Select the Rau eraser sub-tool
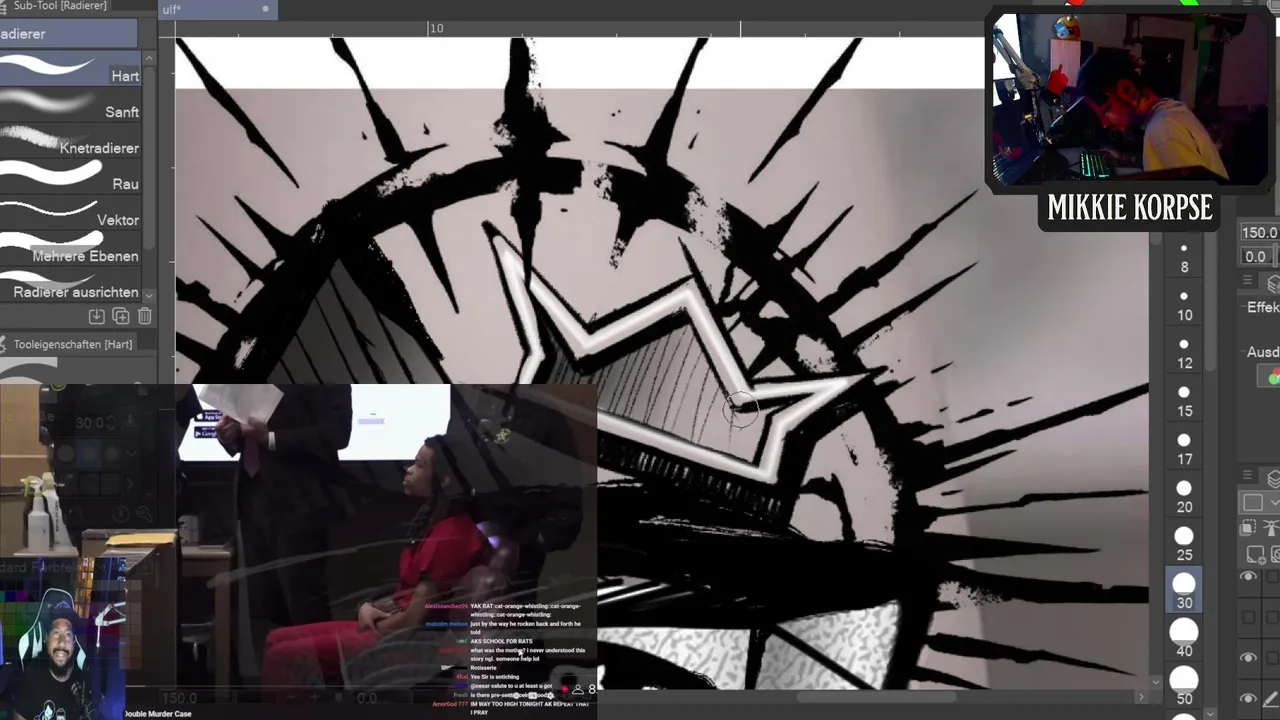This screenshot has width=1280, height=720. click(x=70, y=177)
